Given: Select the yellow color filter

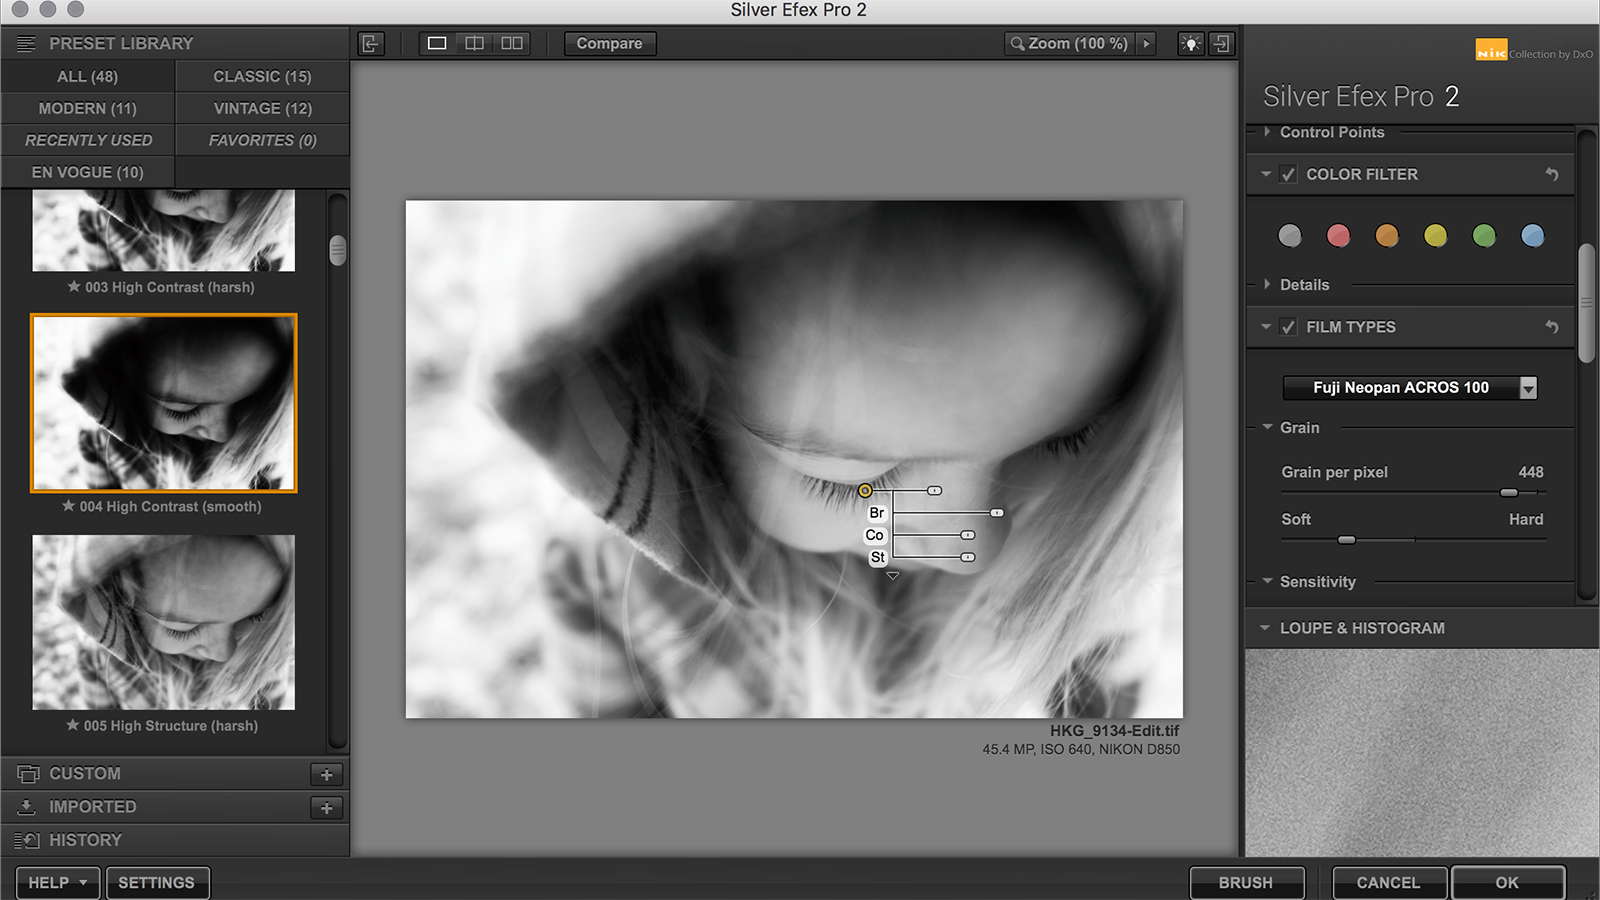Looking at the screenshot, I should tap(1435, 235).
